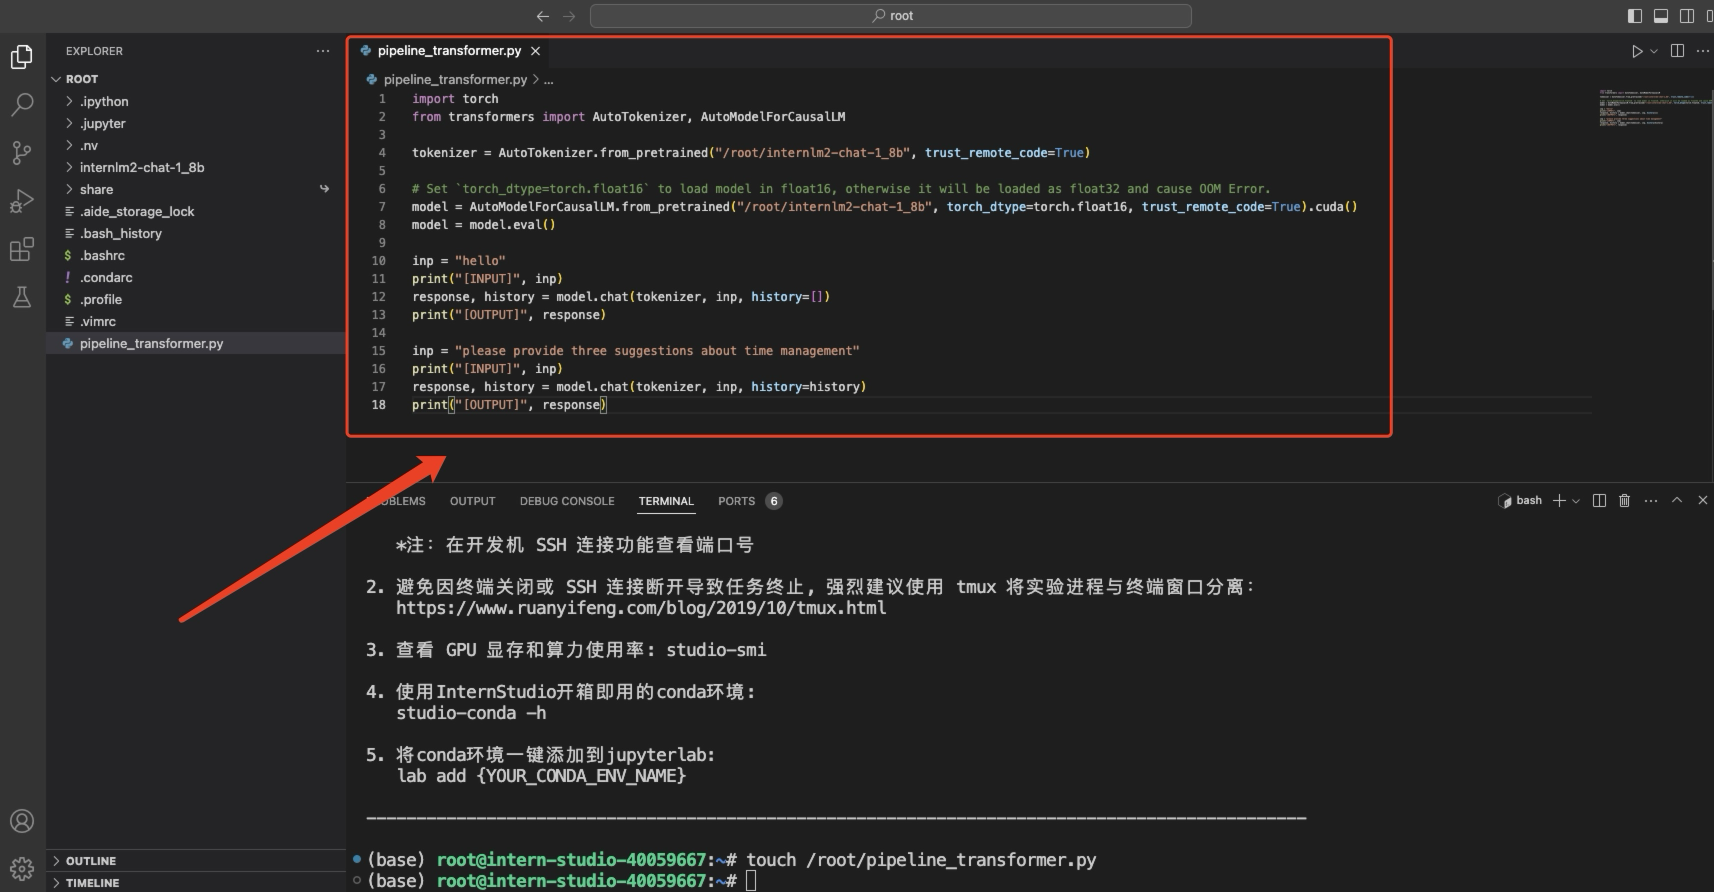Open the .bashrc file
This screenshot has width=1714, height=892.
tap(196, 255)
